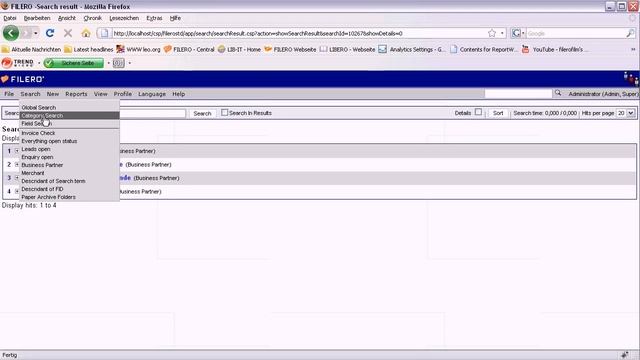Choose Merchant menu entry
The height and width of the screenshot is (360, 640).
(x=69, y=173)
